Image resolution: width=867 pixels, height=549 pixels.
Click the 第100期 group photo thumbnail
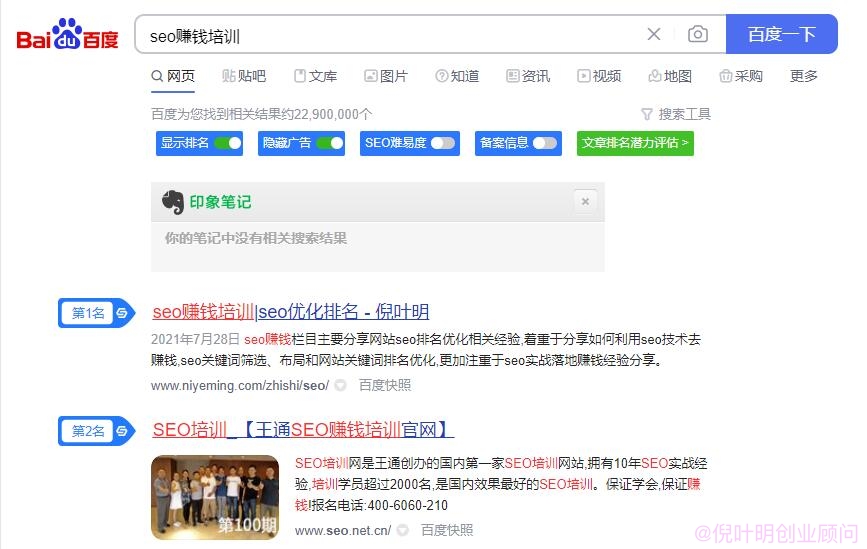(x=215, y=498)
